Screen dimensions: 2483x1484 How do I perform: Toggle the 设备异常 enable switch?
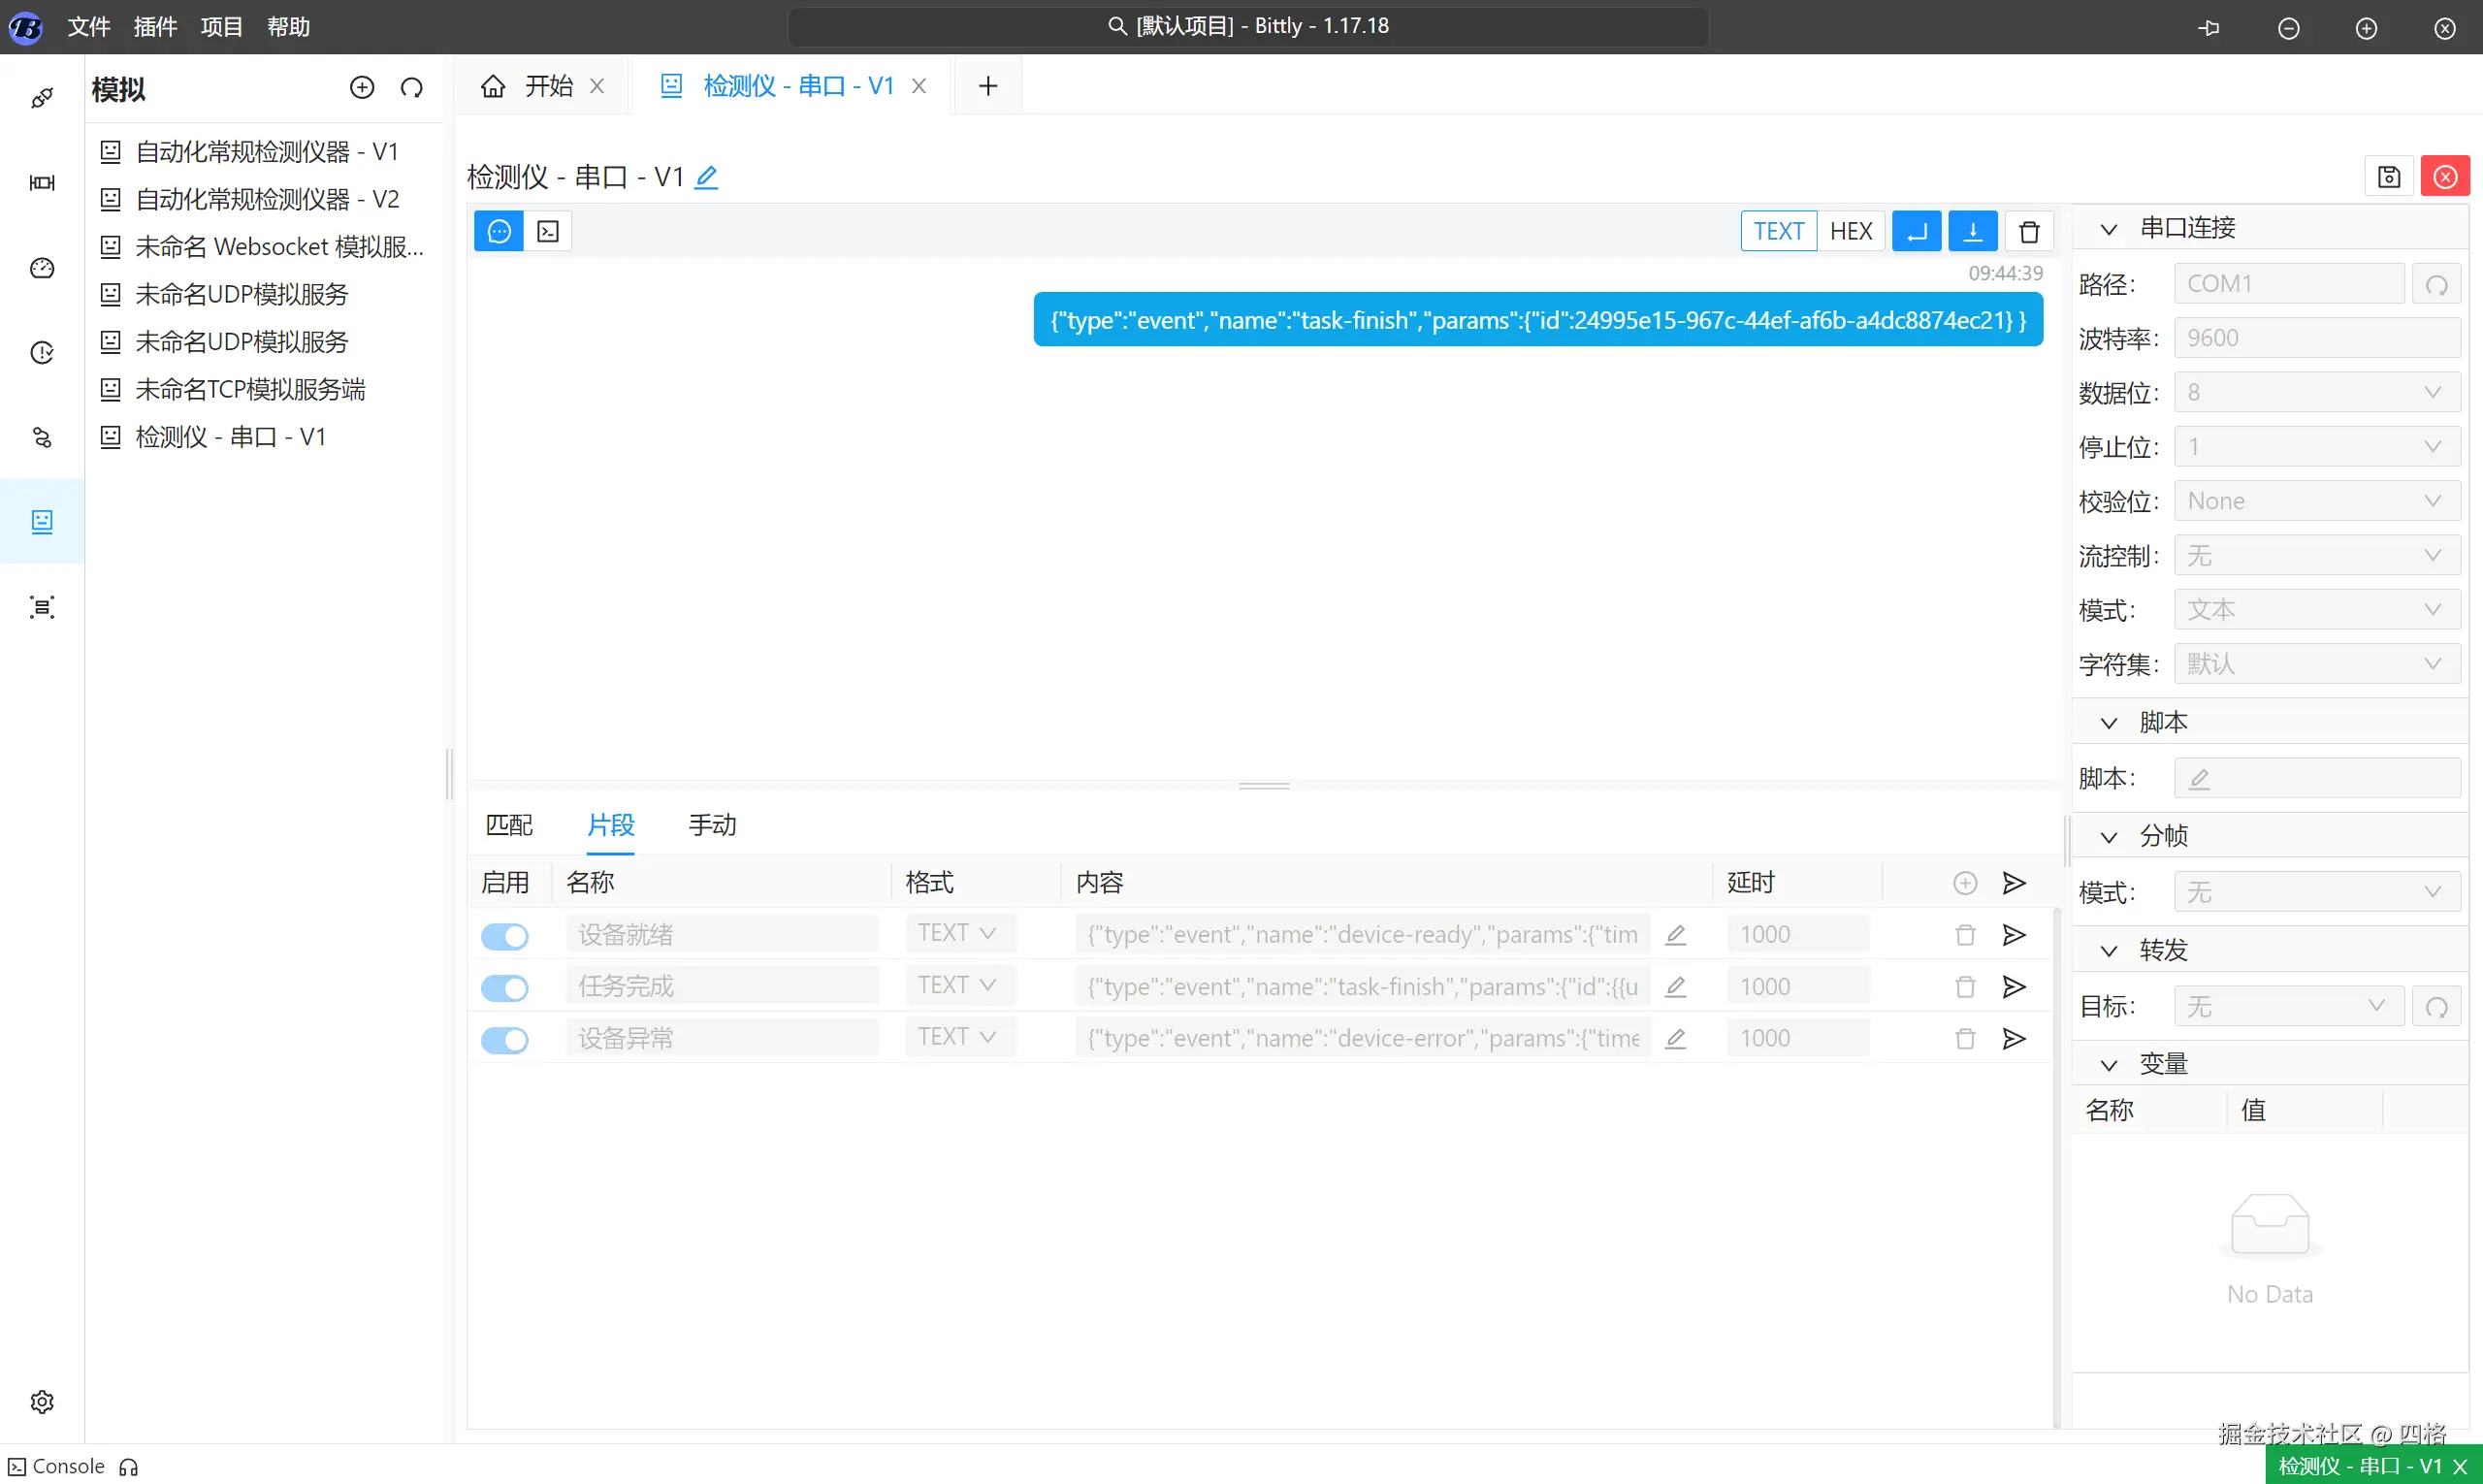click(505, 1040)
